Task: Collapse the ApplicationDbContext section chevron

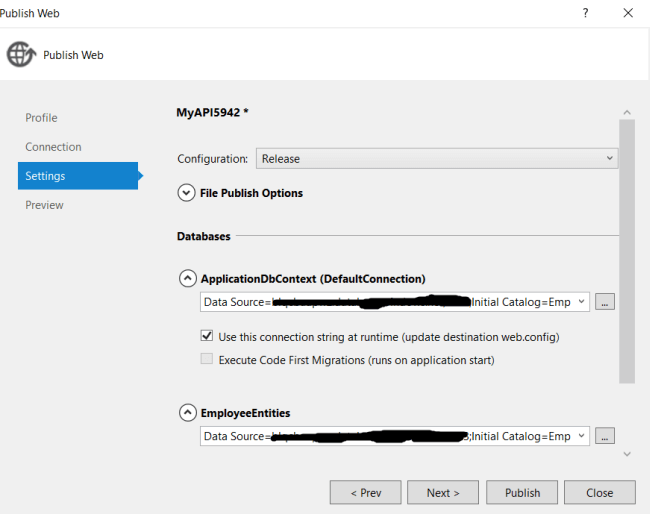Action: (x=187, y=279)
